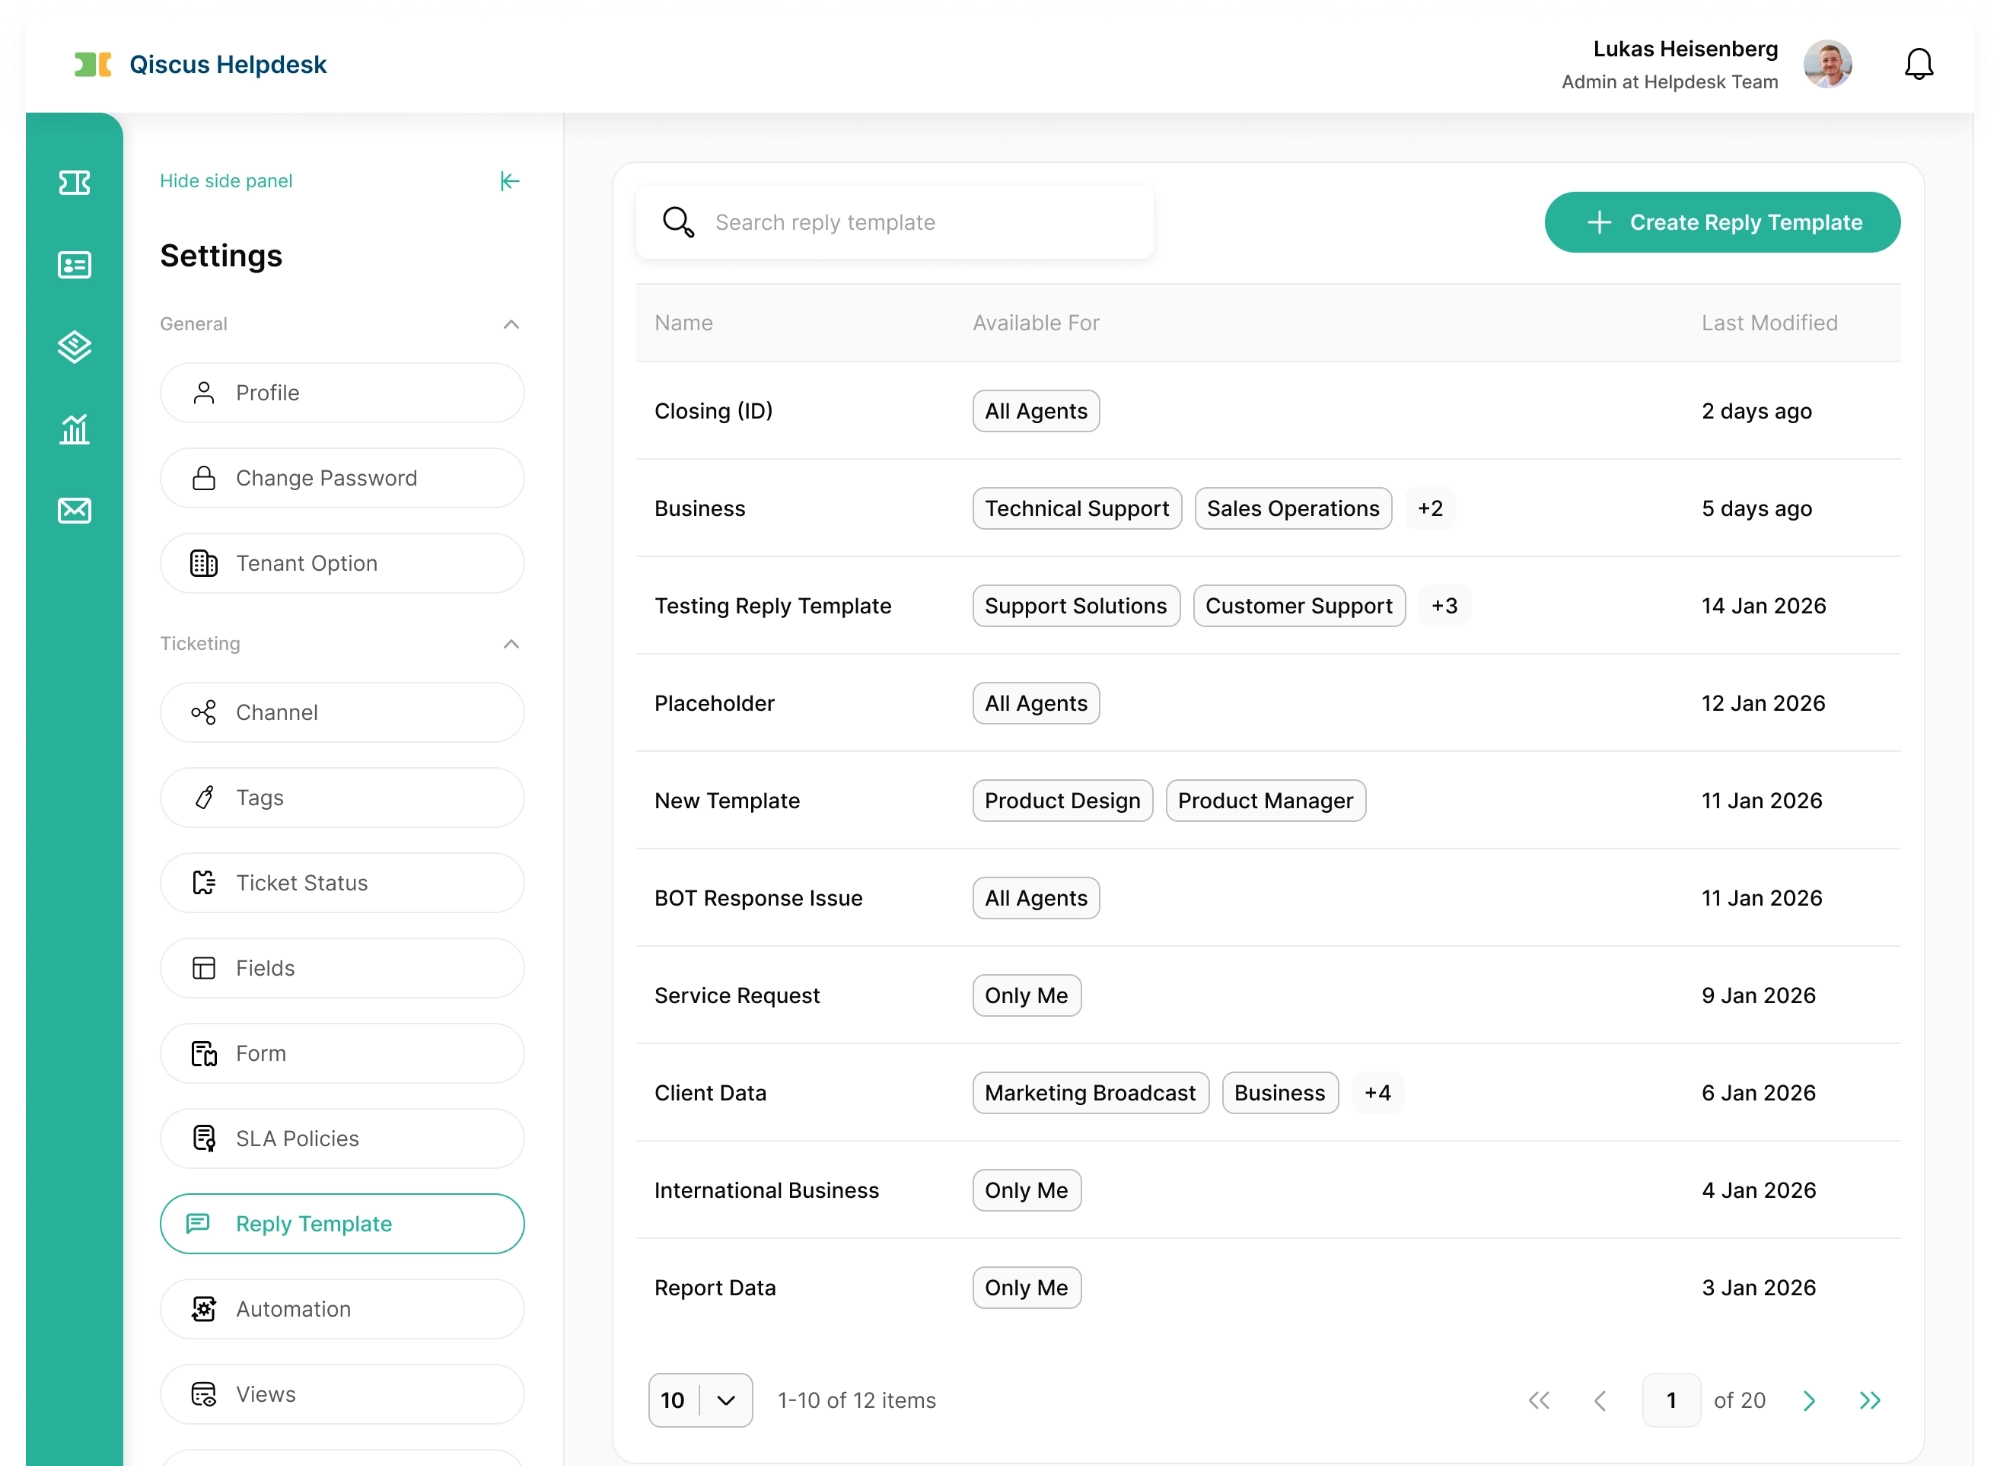Open the ticket icon in left sidebar
This screenshot has height=1466, width=2000.
coord(74,182)
